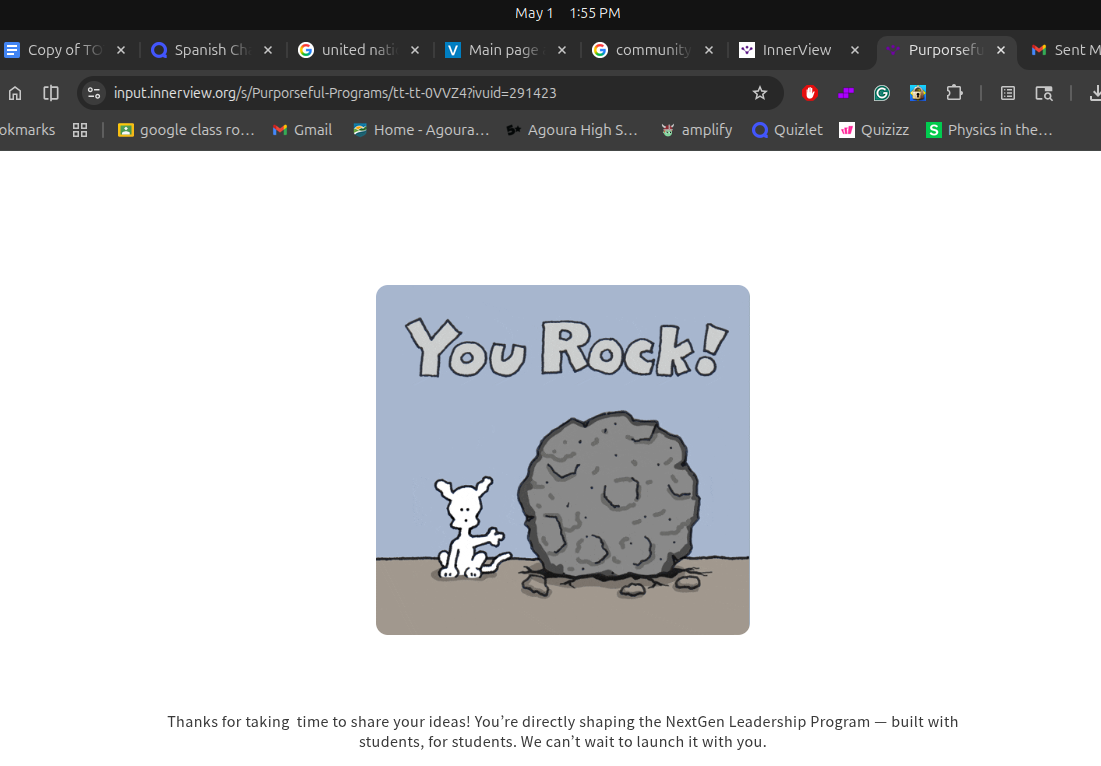
Task: Open the Gmail bookmark
Action: pyautogui.click(x=303, y=130)
